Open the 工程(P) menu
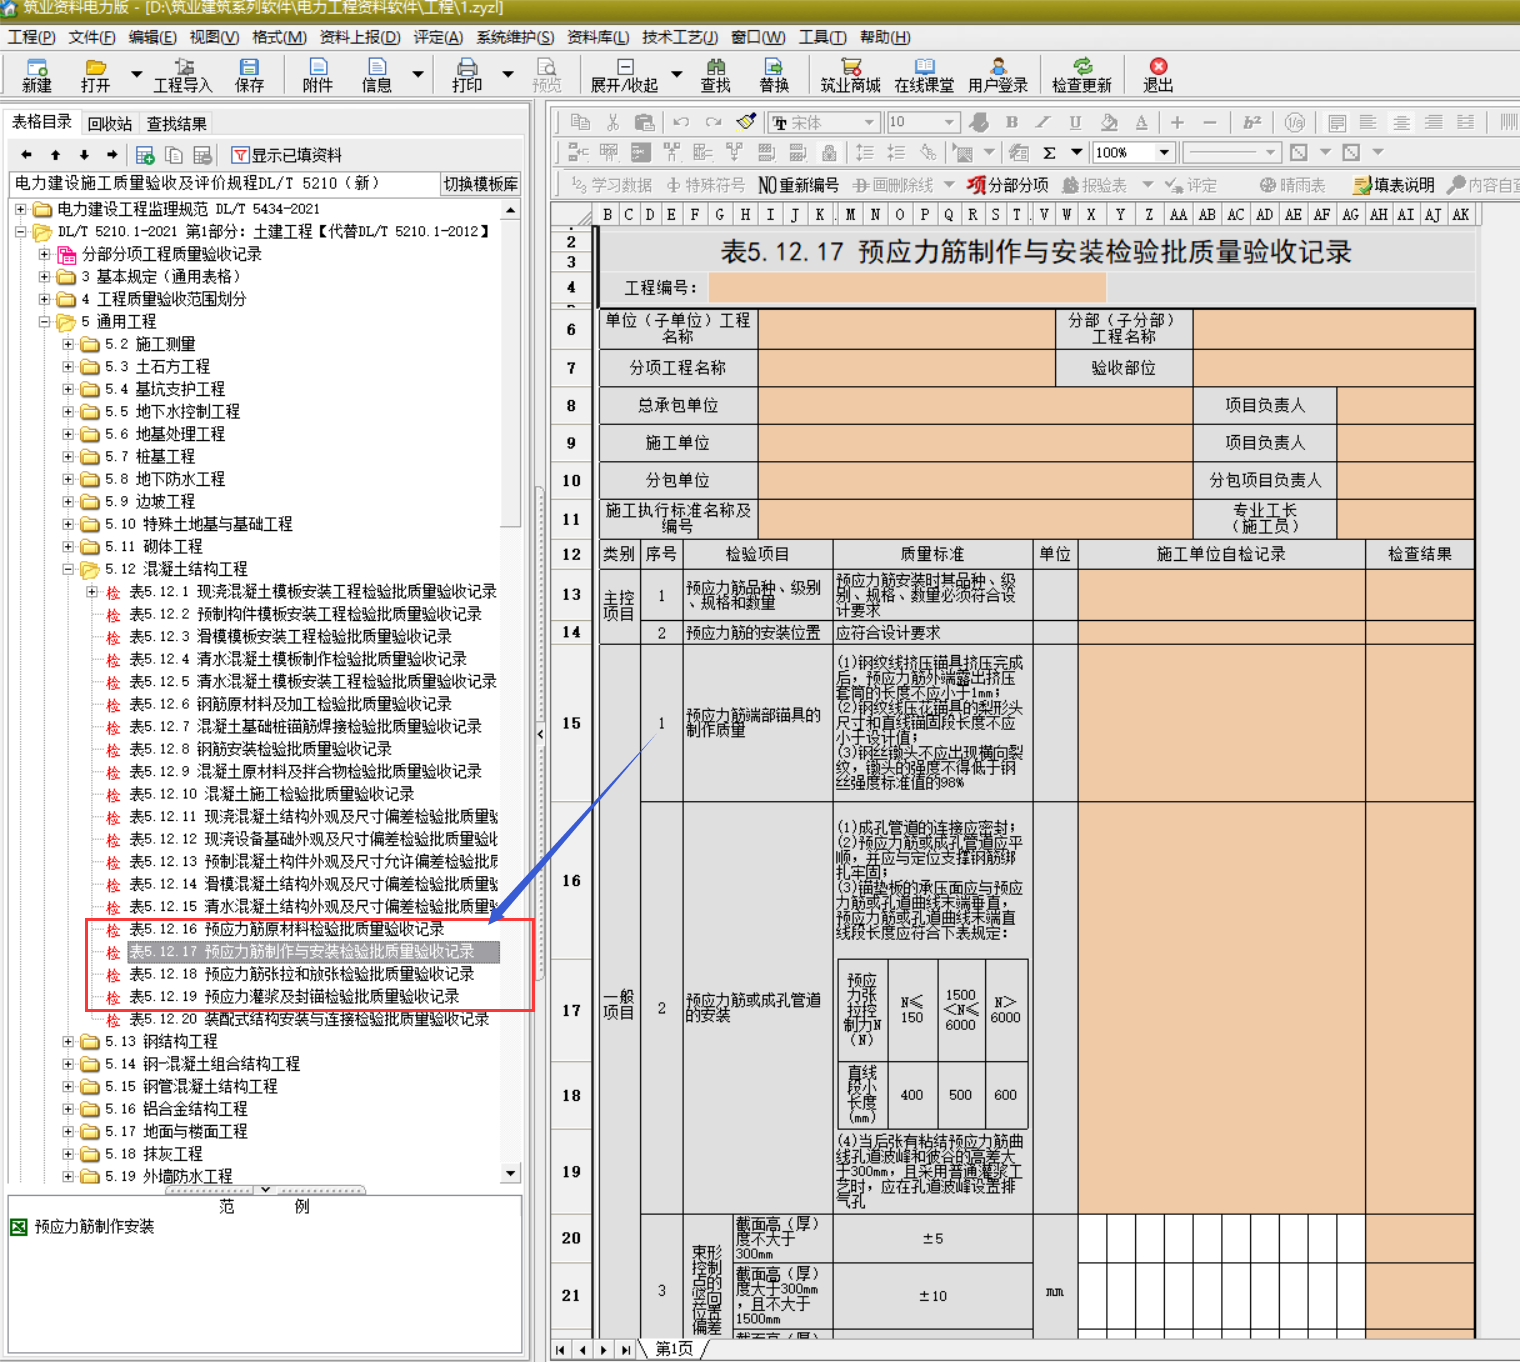This screenshot has width=1520, height=1362. tap(32, 37)
